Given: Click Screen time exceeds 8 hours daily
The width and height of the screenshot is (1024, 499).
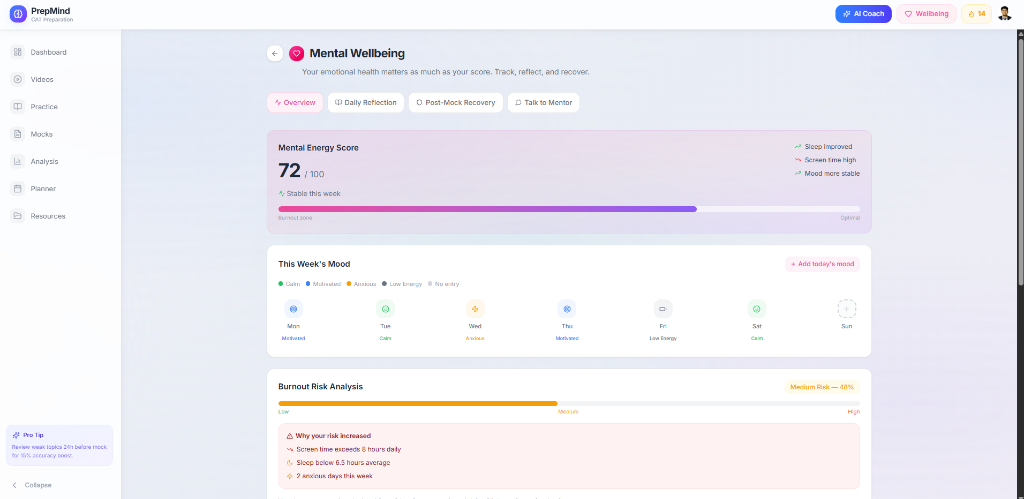Looking at the screenshot, I should click(x=344, y=449).
